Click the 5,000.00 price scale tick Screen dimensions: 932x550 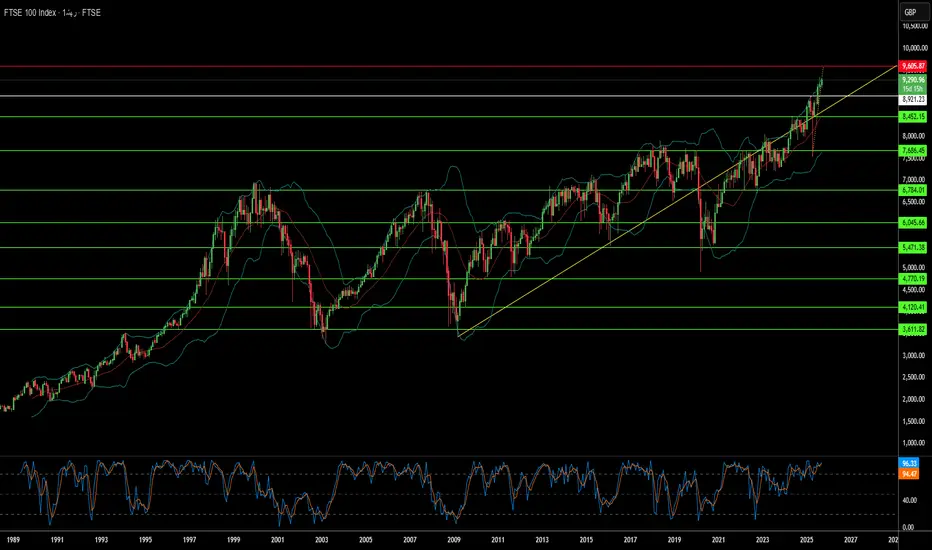(914, 268)
